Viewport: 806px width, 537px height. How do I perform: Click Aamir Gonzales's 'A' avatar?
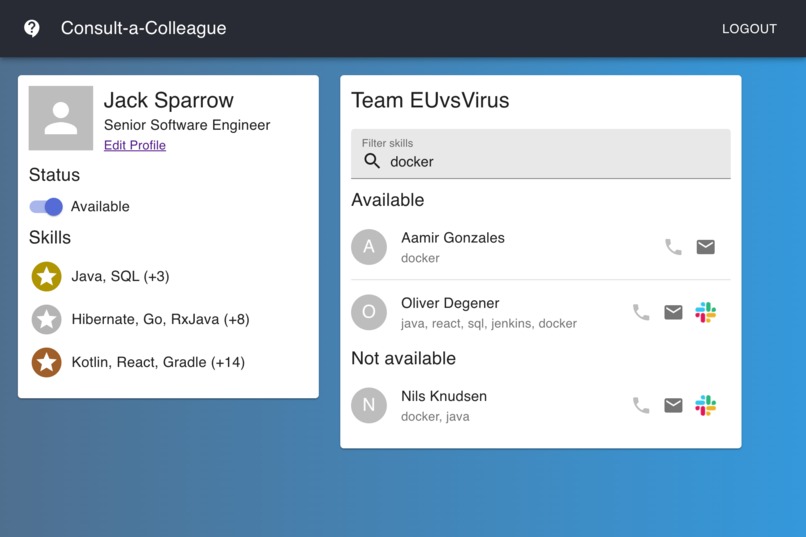click(369, 247)
